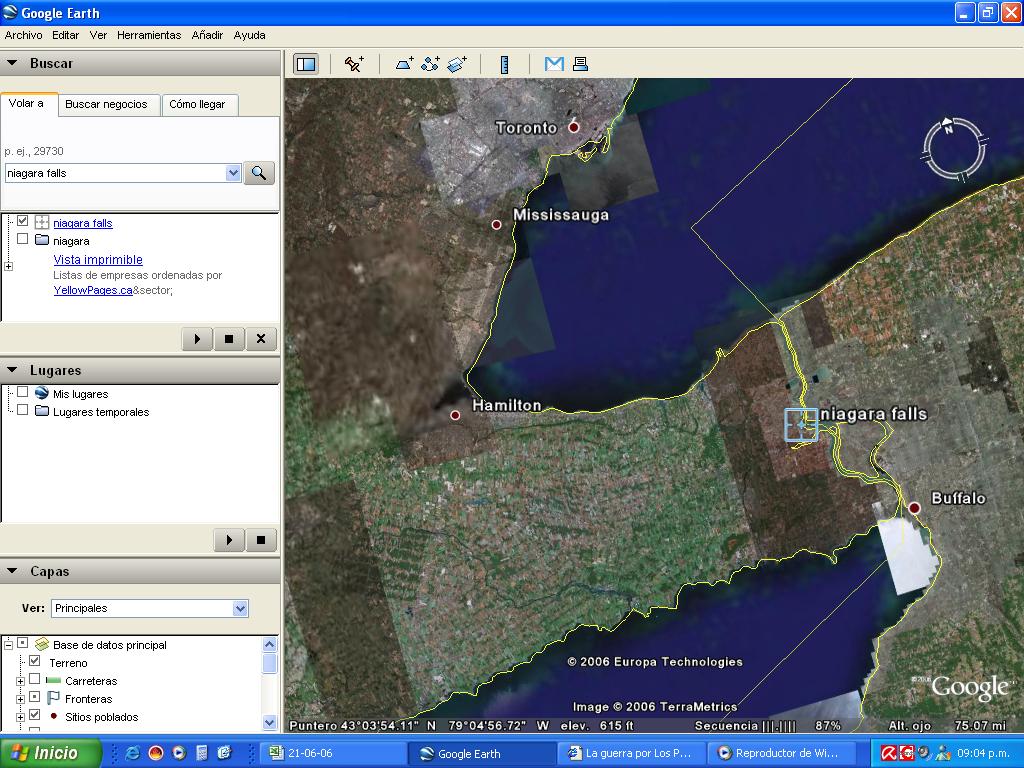Click the Hamilton city marker dot
This screenshot has width=1024, height=768.
455,415
